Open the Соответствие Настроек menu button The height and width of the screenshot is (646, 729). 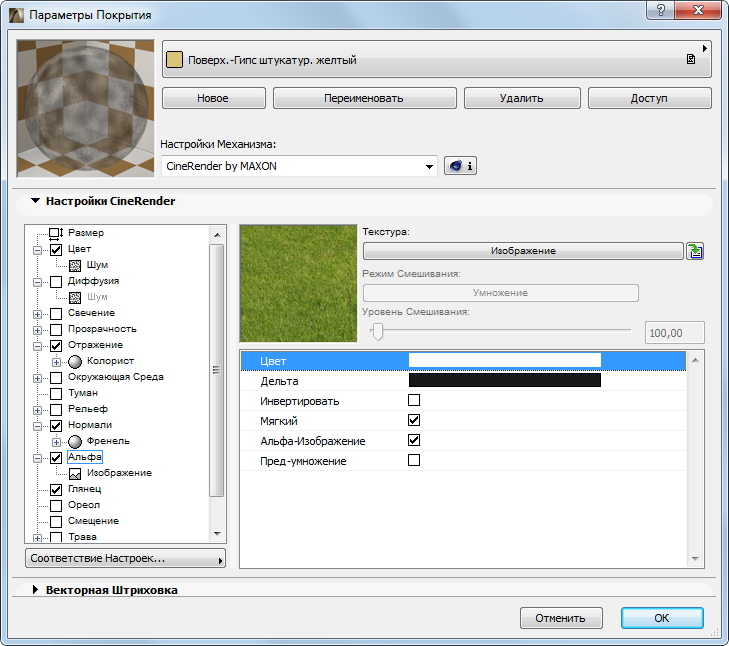(x=126, y=558)
